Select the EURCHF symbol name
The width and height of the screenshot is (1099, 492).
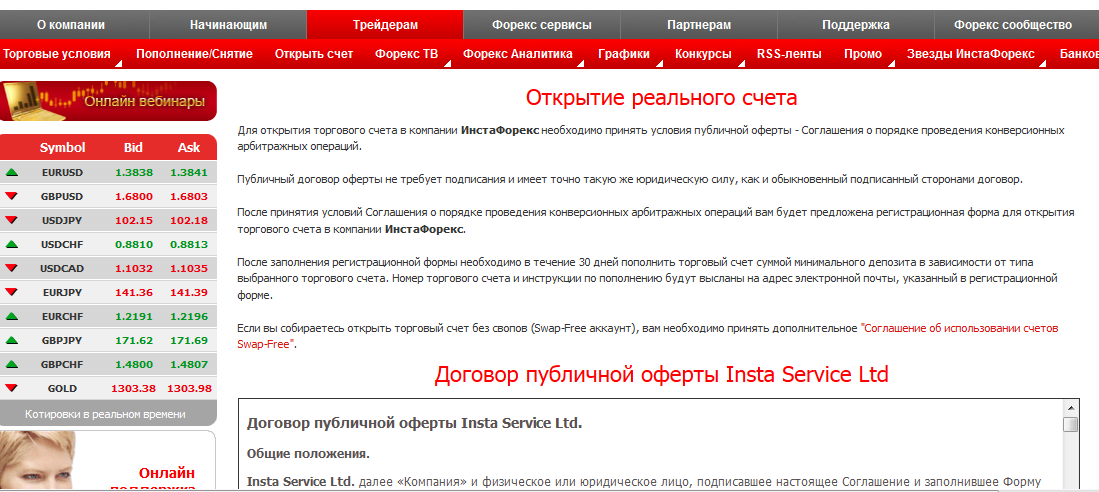62,316
